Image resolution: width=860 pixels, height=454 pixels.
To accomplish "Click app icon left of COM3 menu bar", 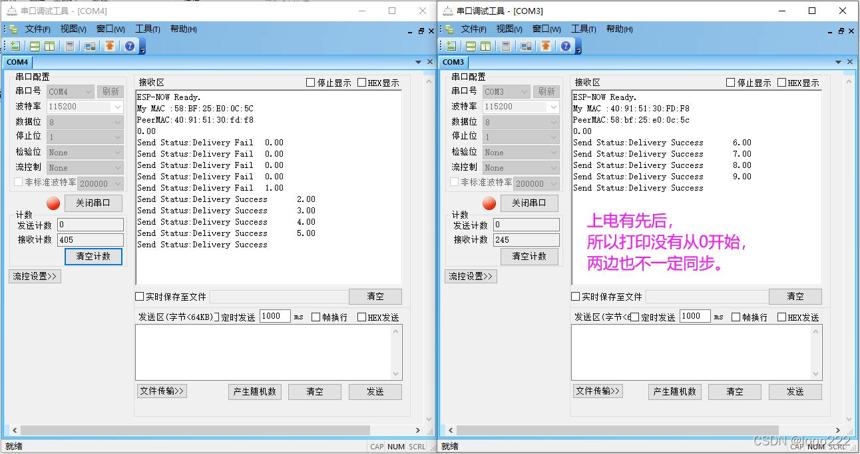I will (448, 29).
